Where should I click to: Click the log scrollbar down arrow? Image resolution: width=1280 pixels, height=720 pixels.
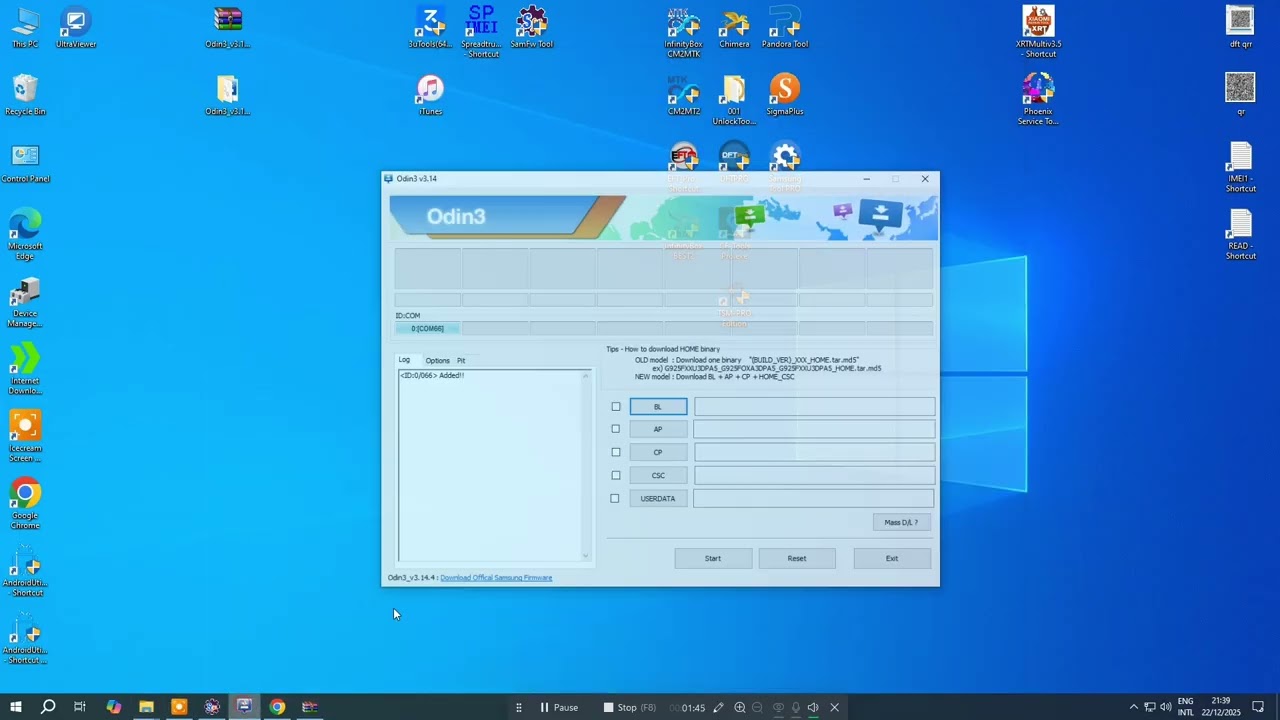click(x=586, y=556)
